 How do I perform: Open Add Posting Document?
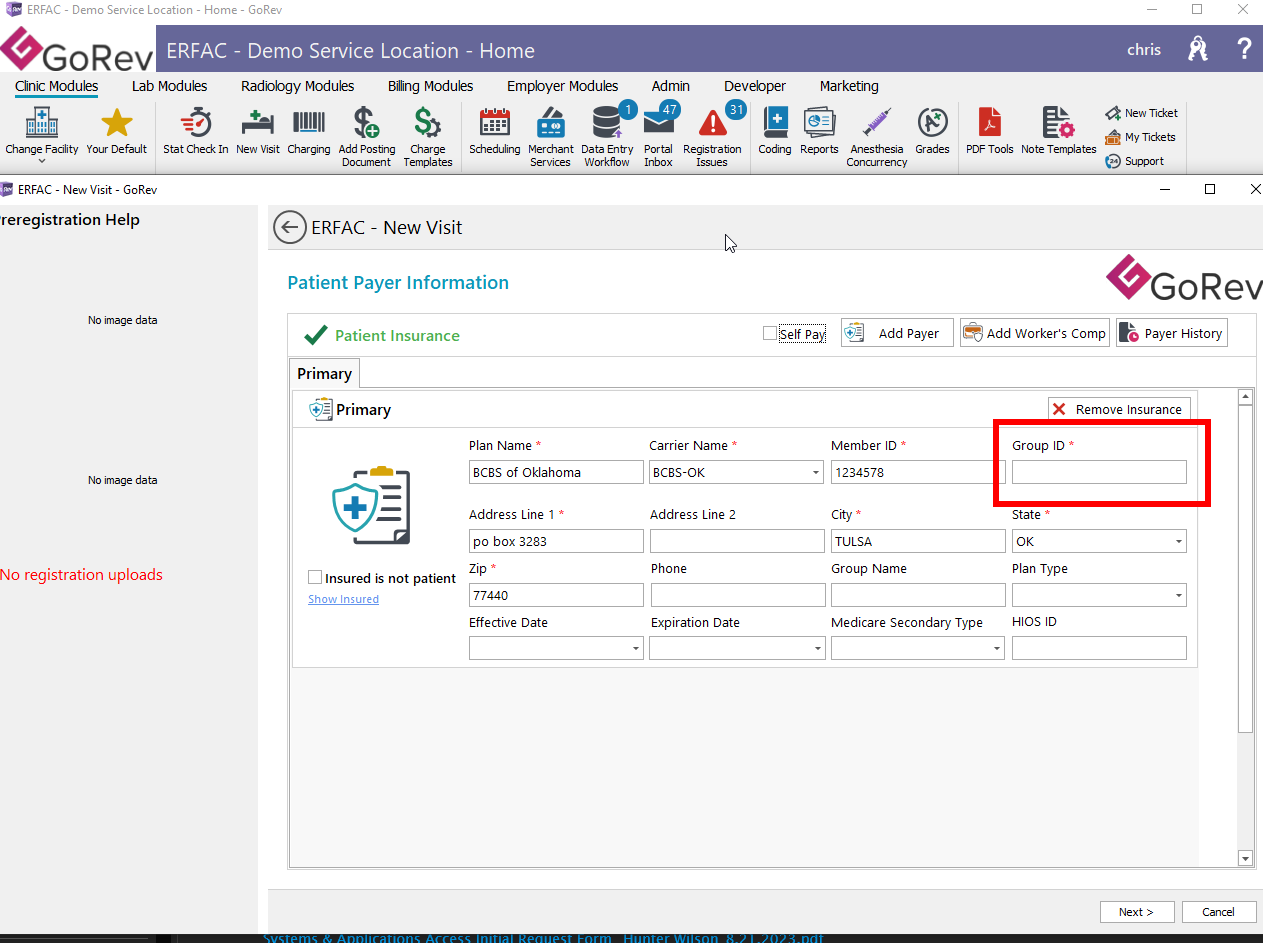pyautogui.click(x=366, y=137)
